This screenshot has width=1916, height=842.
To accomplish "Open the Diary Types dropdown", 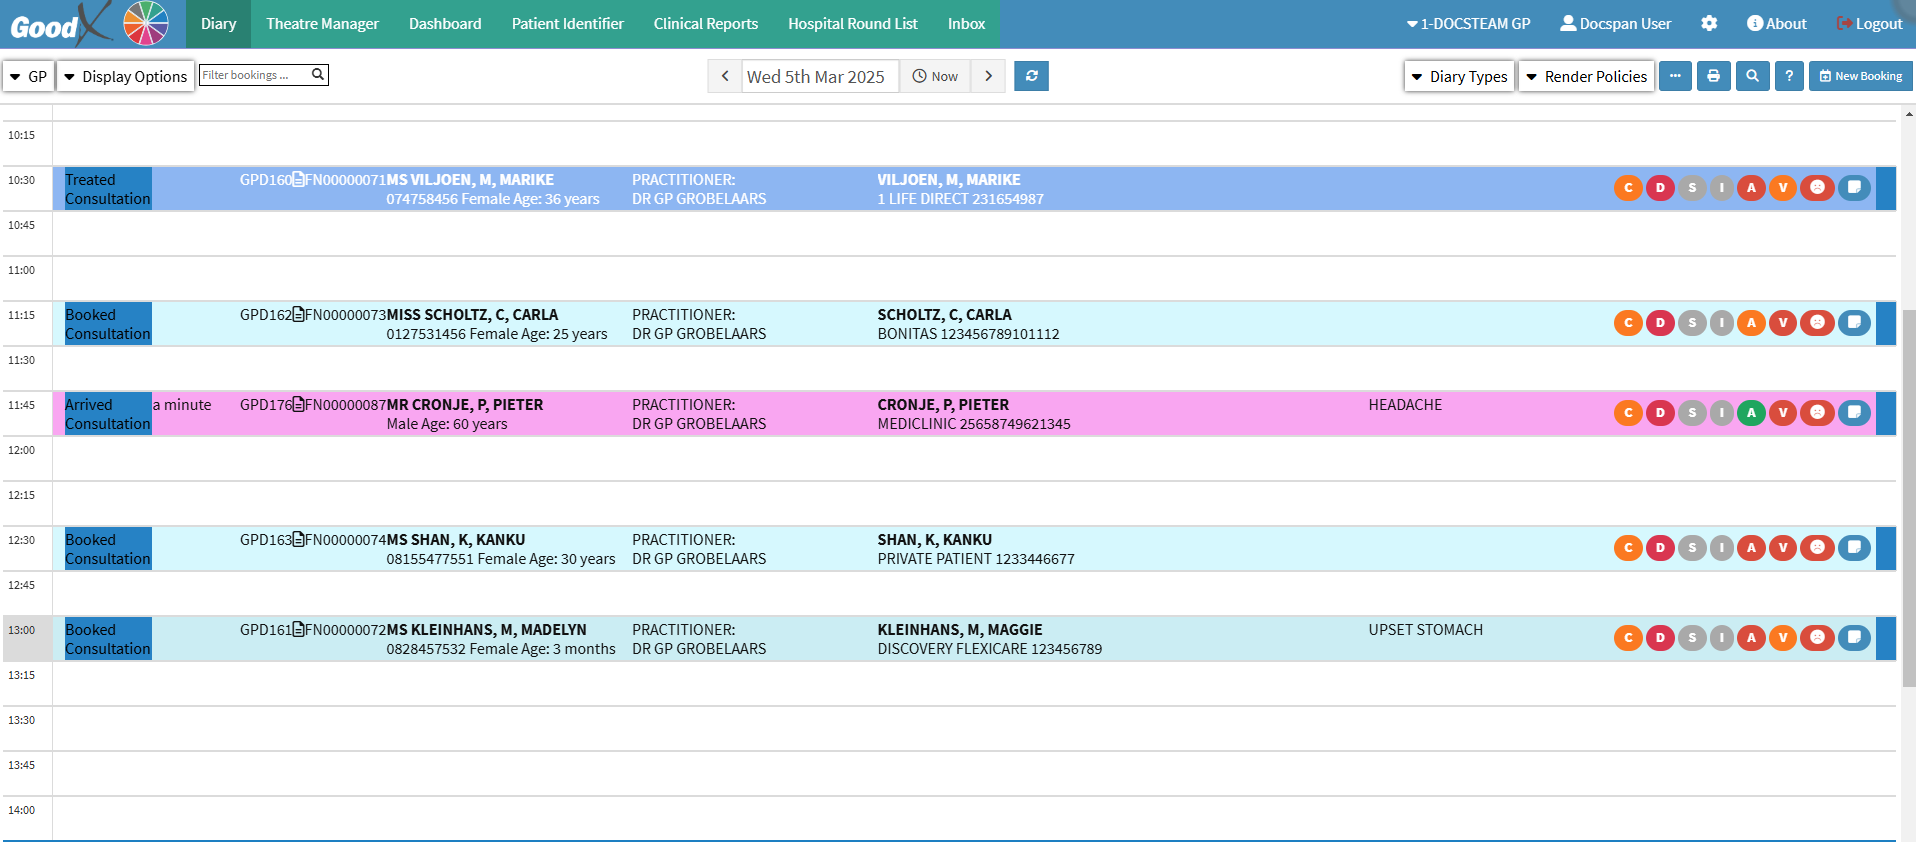I will pyautogui.click(x=1459, y=76).
